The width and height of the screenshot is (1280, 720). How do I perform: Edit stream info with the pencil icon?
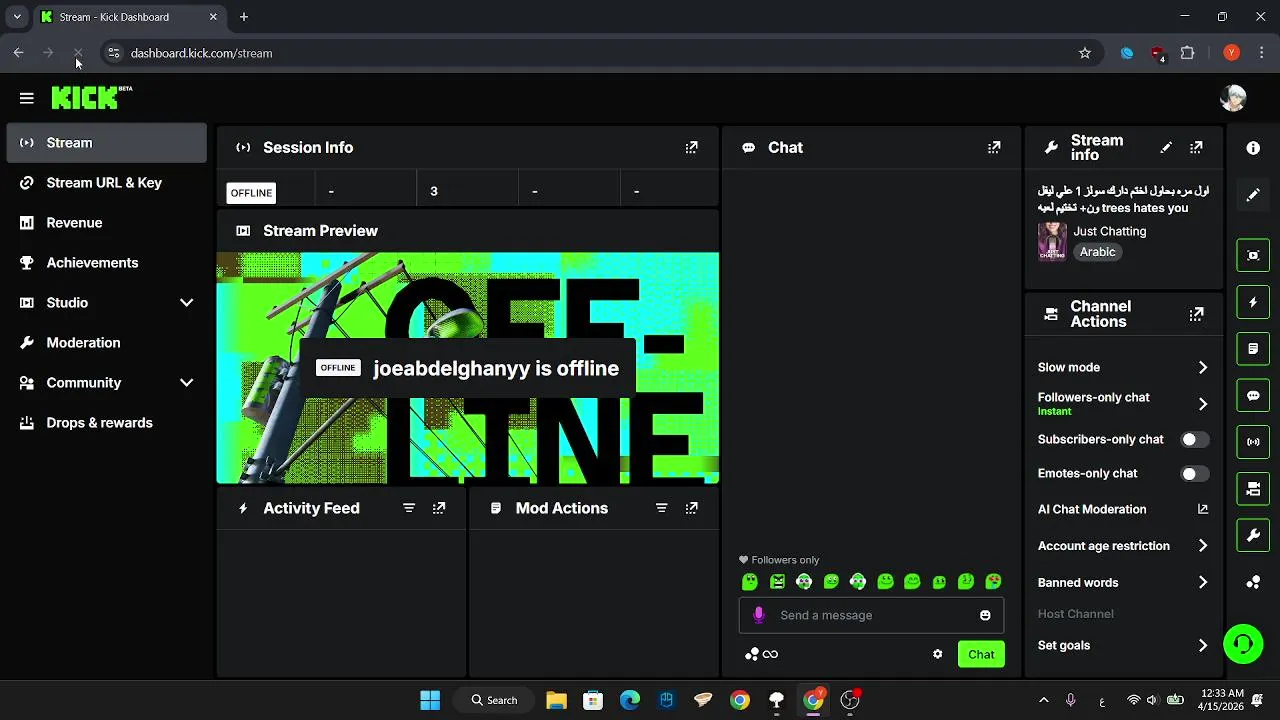1166,147
